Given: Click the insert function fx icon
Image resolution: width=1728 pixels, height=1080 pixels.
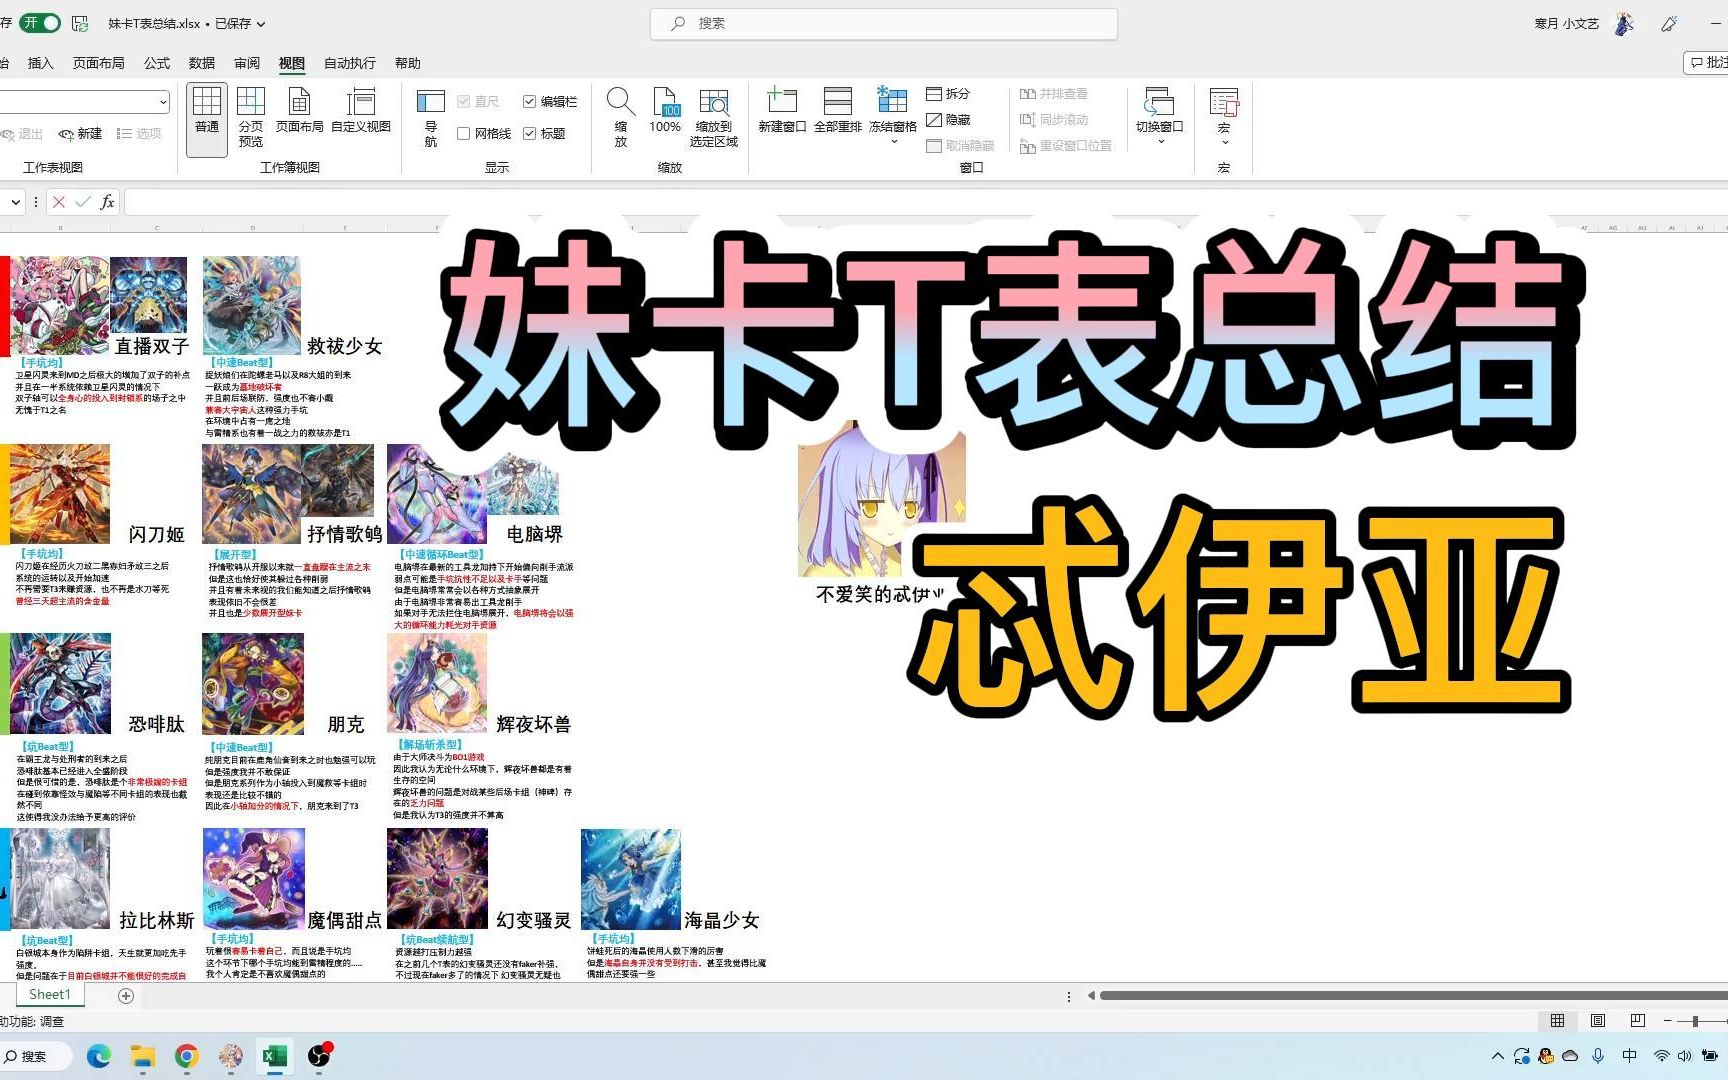Looking at the screenshot, I should pos(107,202).
